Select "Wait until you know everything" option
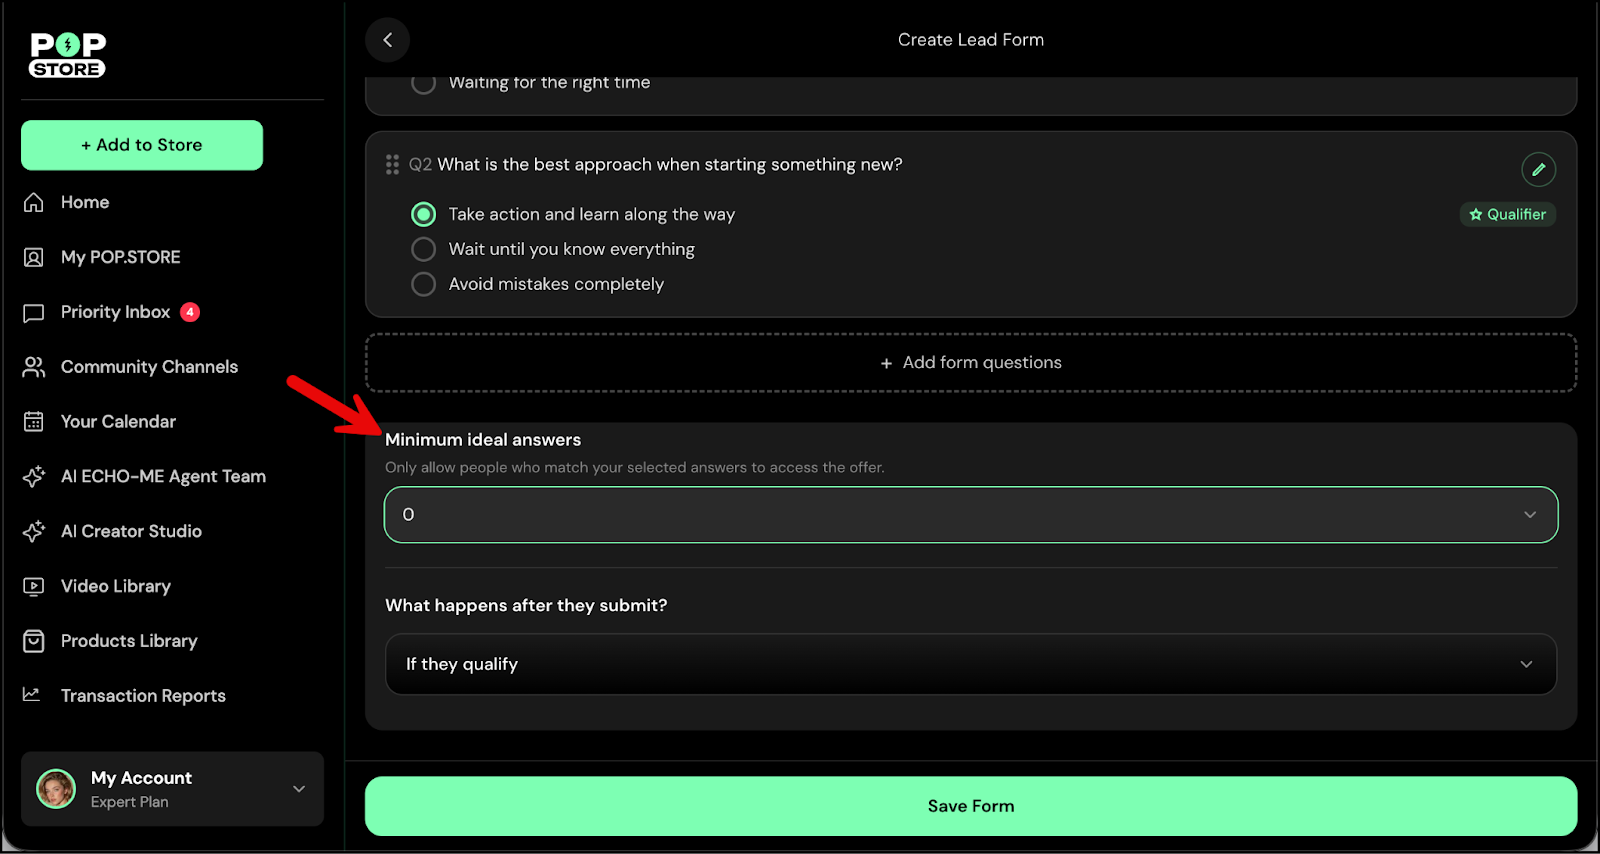 (x=424, y=249)
